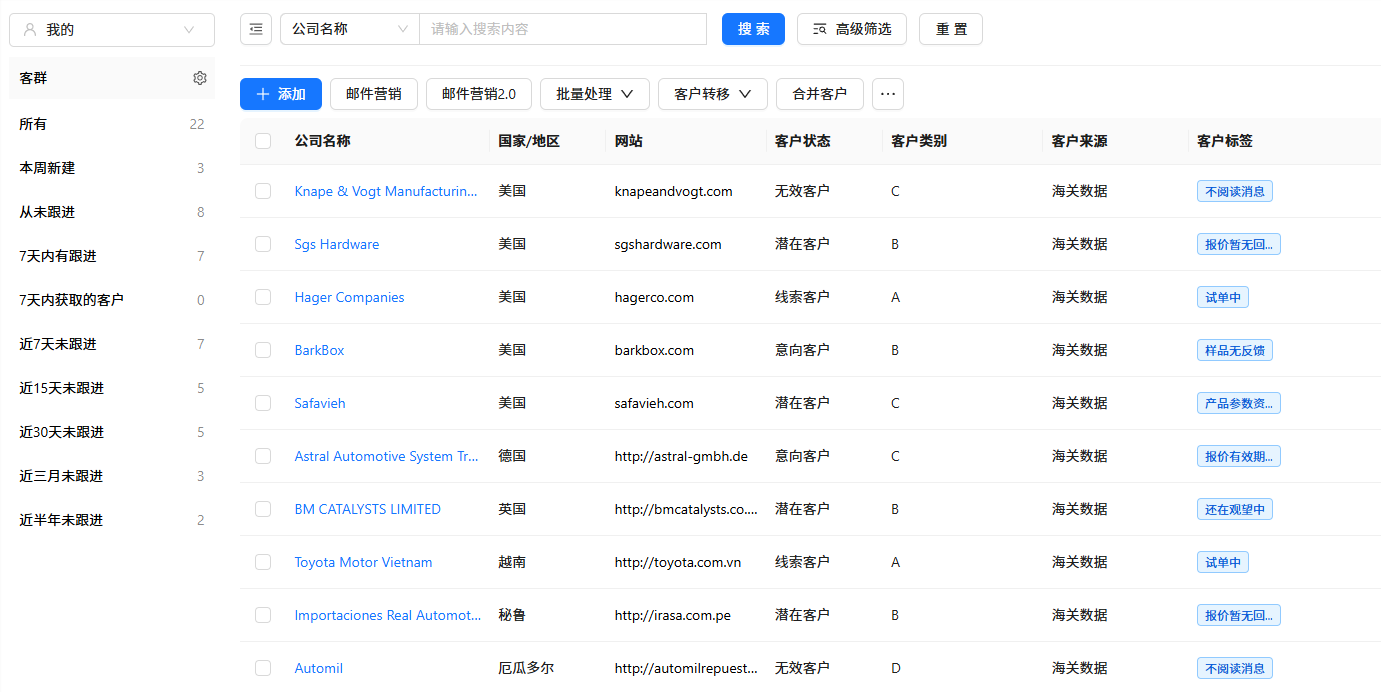Image resolution: width=1381 pixels, height=692 pixels.
Task: Expand the 客户转移 dropdown
Action: (713, 94)
